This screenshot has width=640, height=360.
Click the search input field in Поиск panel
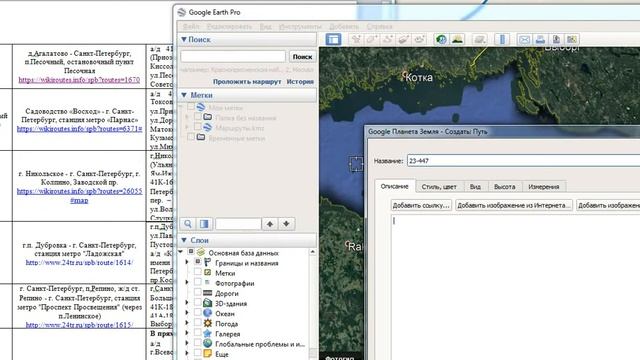click(233, 56)
